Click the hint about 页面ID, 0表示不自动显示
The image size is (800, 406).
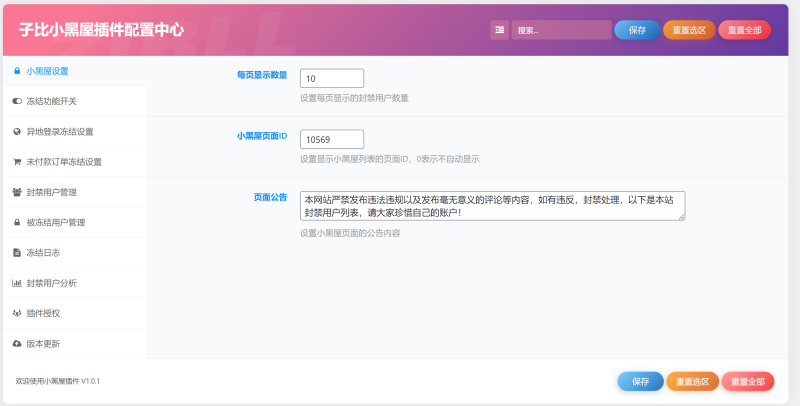(x=390, y=159)
